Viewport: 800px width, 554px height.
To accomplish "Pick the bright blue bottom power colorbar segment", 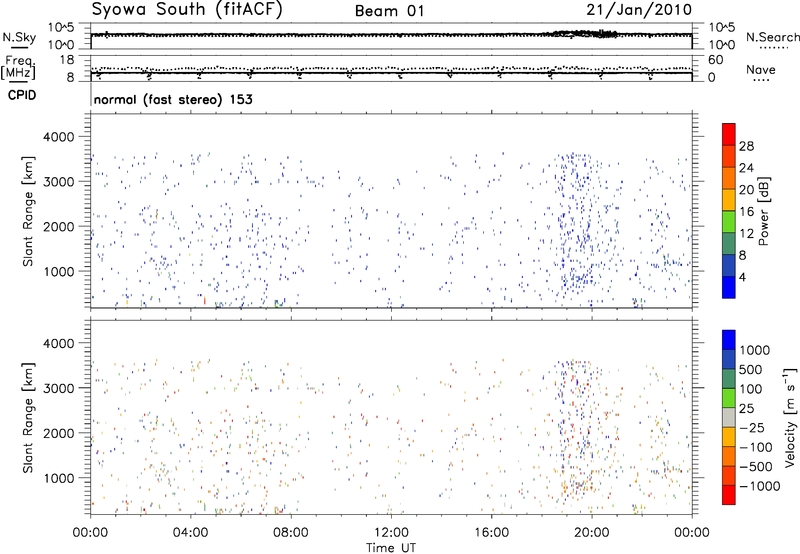I will pos(729,287).
